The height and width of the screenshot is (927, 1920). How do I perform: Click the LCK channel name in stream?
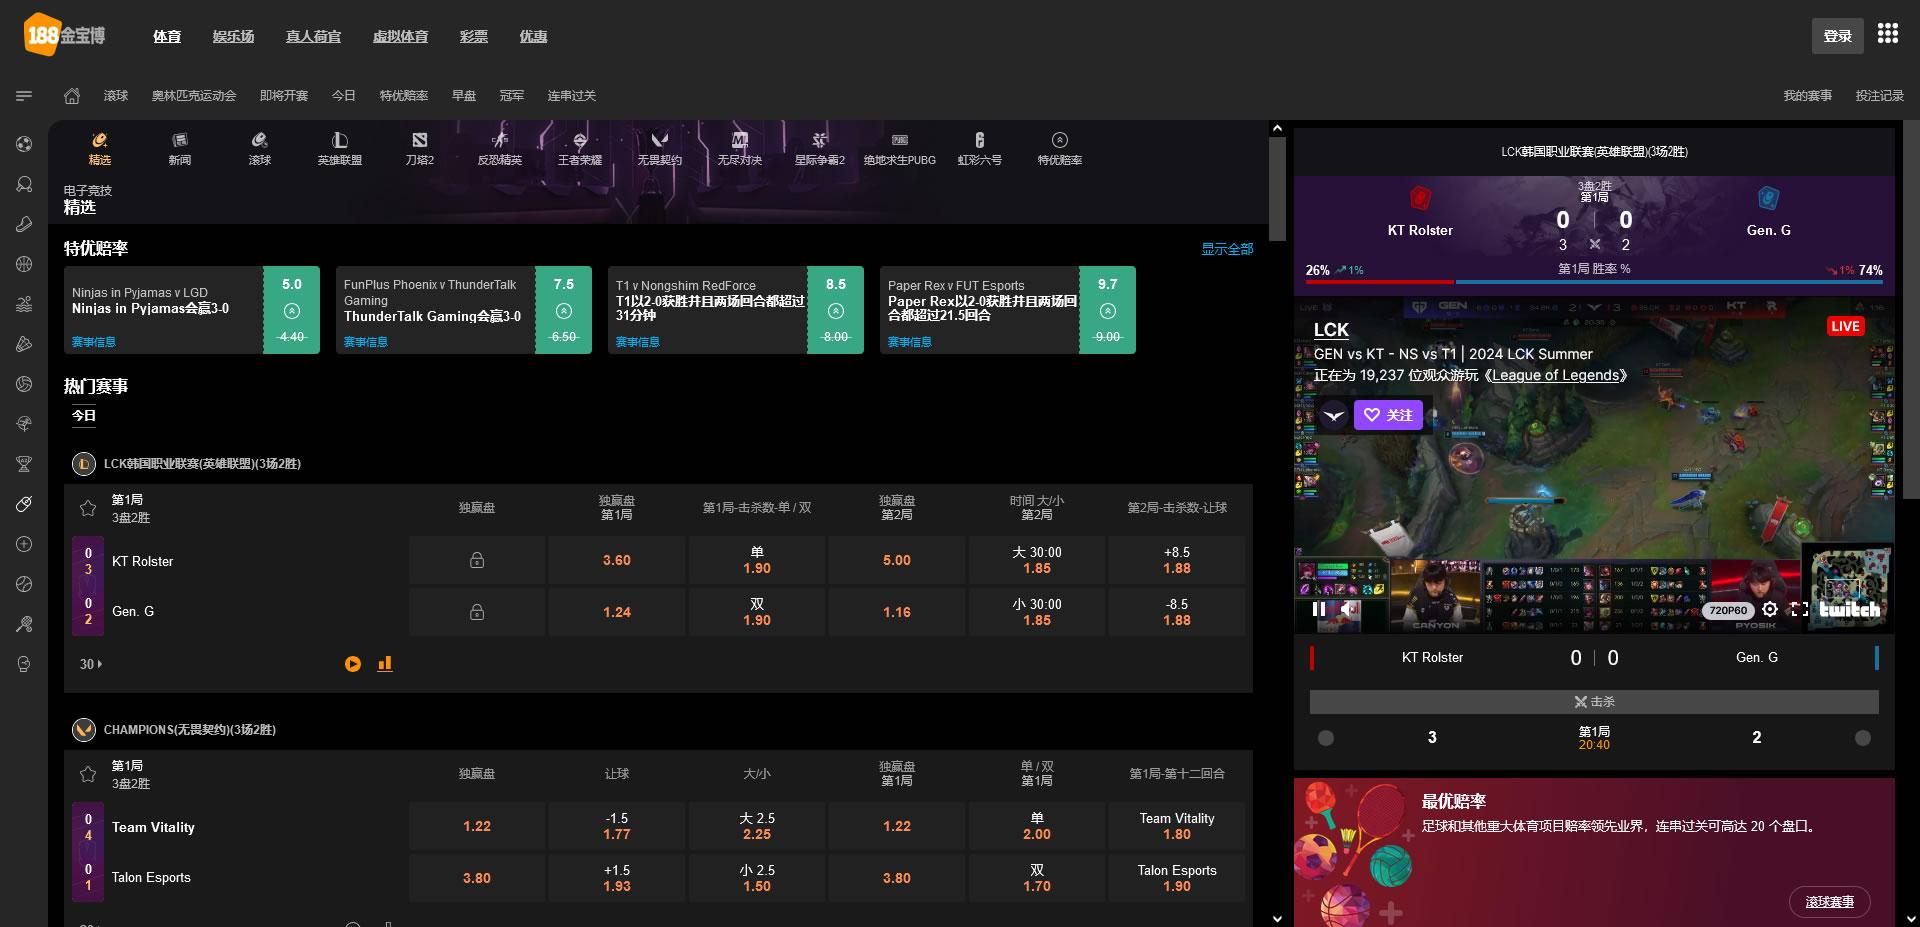1331,330
